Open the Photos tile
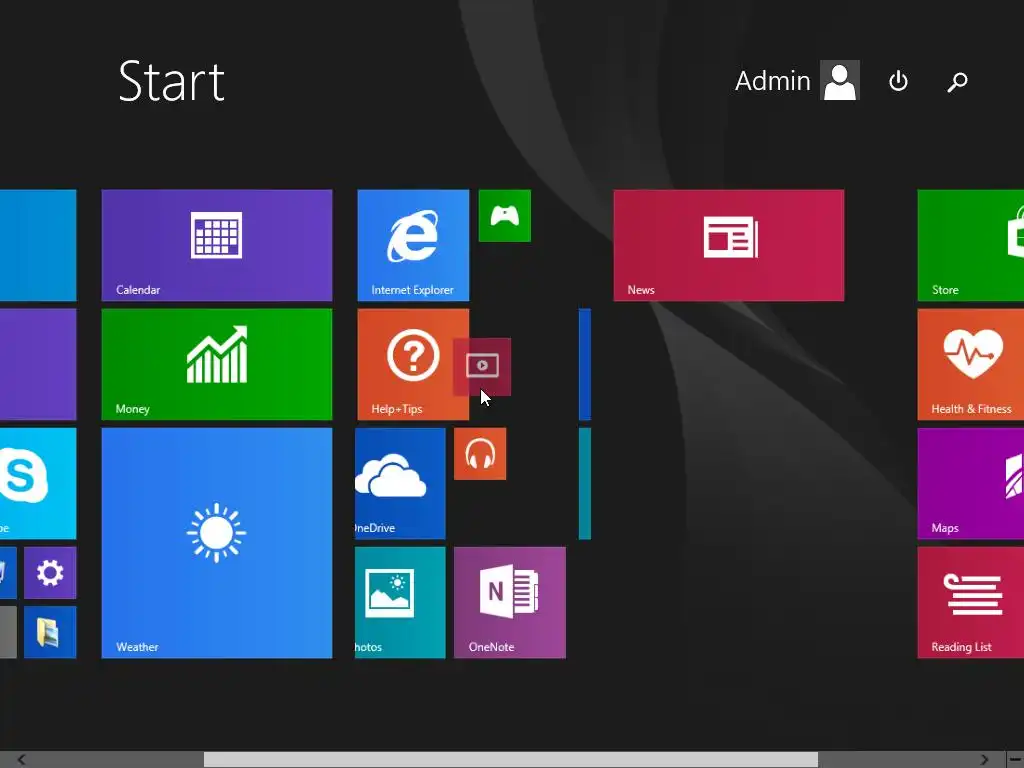 click(400, 603)
